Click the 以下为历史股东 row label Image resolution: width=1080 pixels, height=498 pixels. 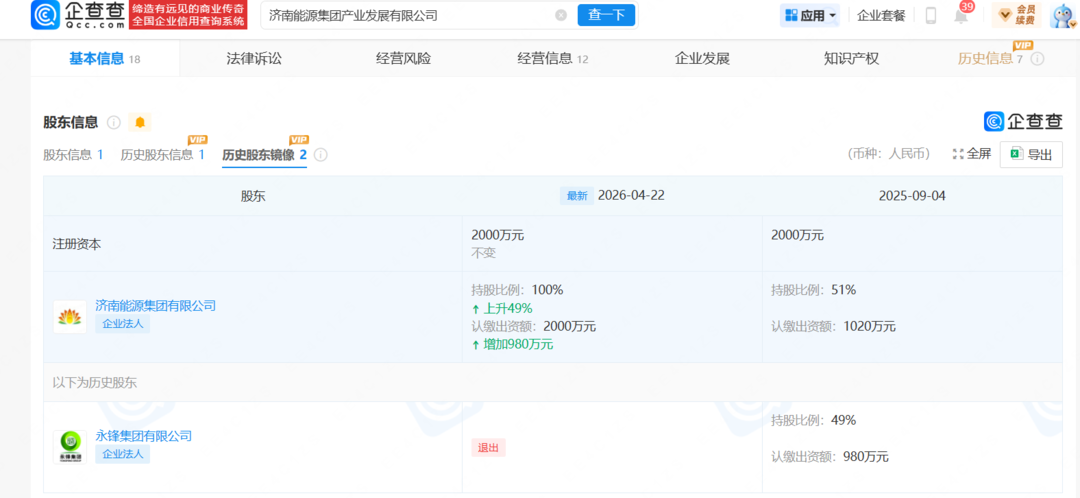(94, 382)
